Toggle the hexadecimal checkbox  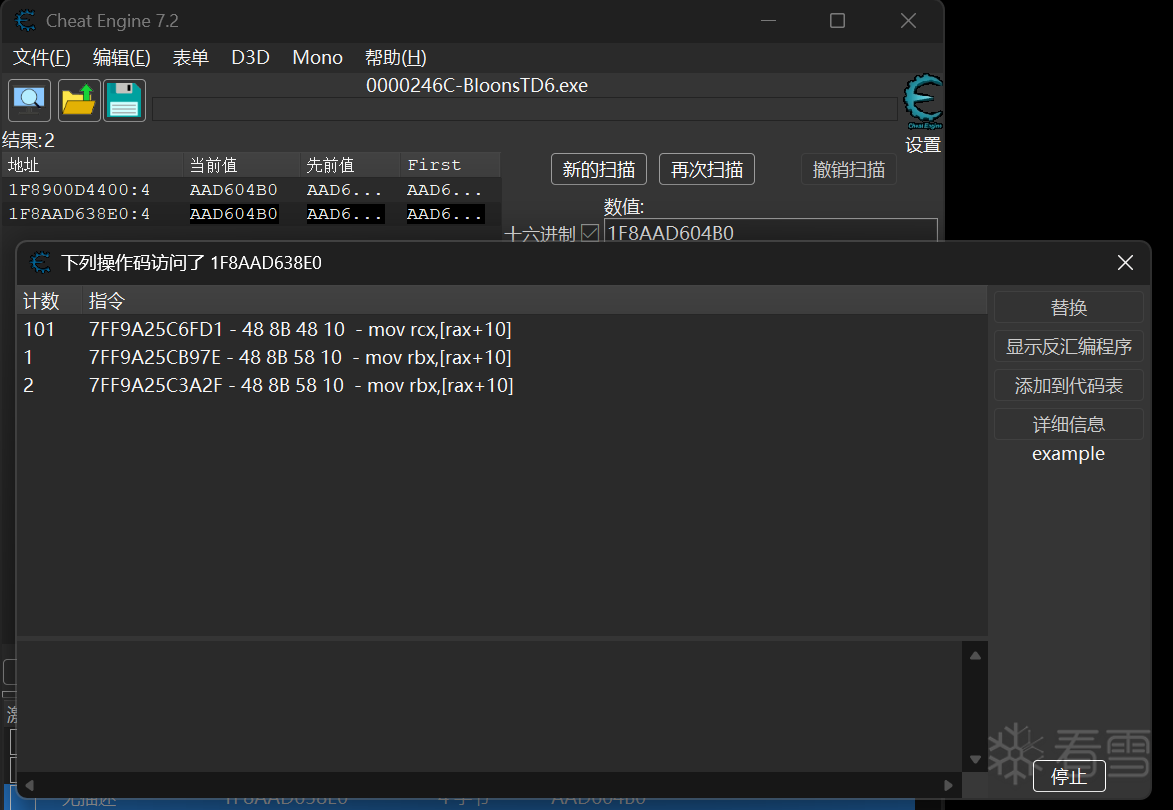click(x=589, y=233)
